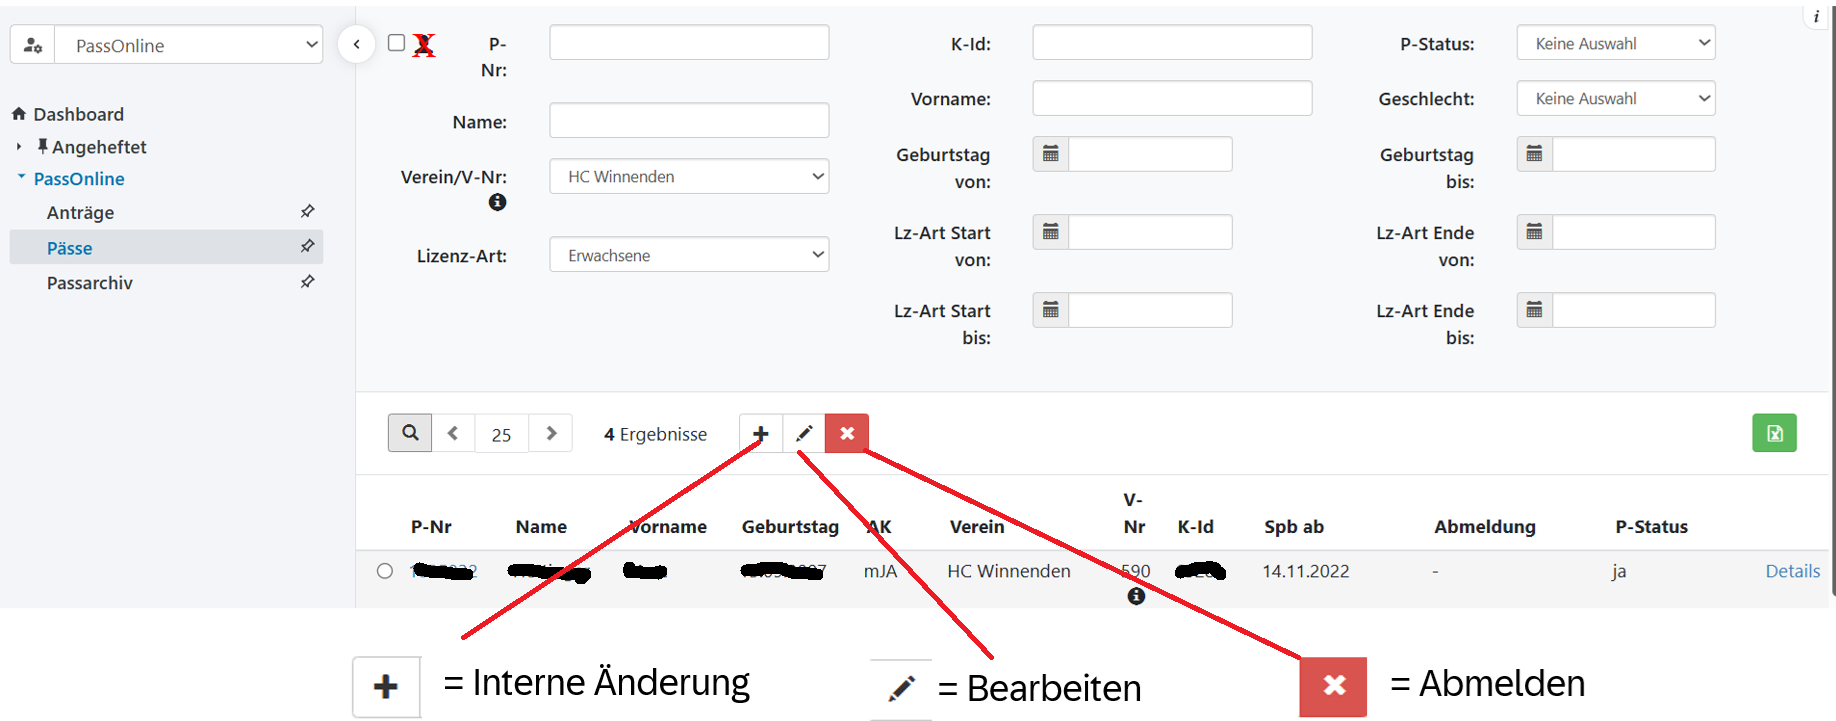
Task: Open Passarchiv in the sidebar
Action: (90, 283)
